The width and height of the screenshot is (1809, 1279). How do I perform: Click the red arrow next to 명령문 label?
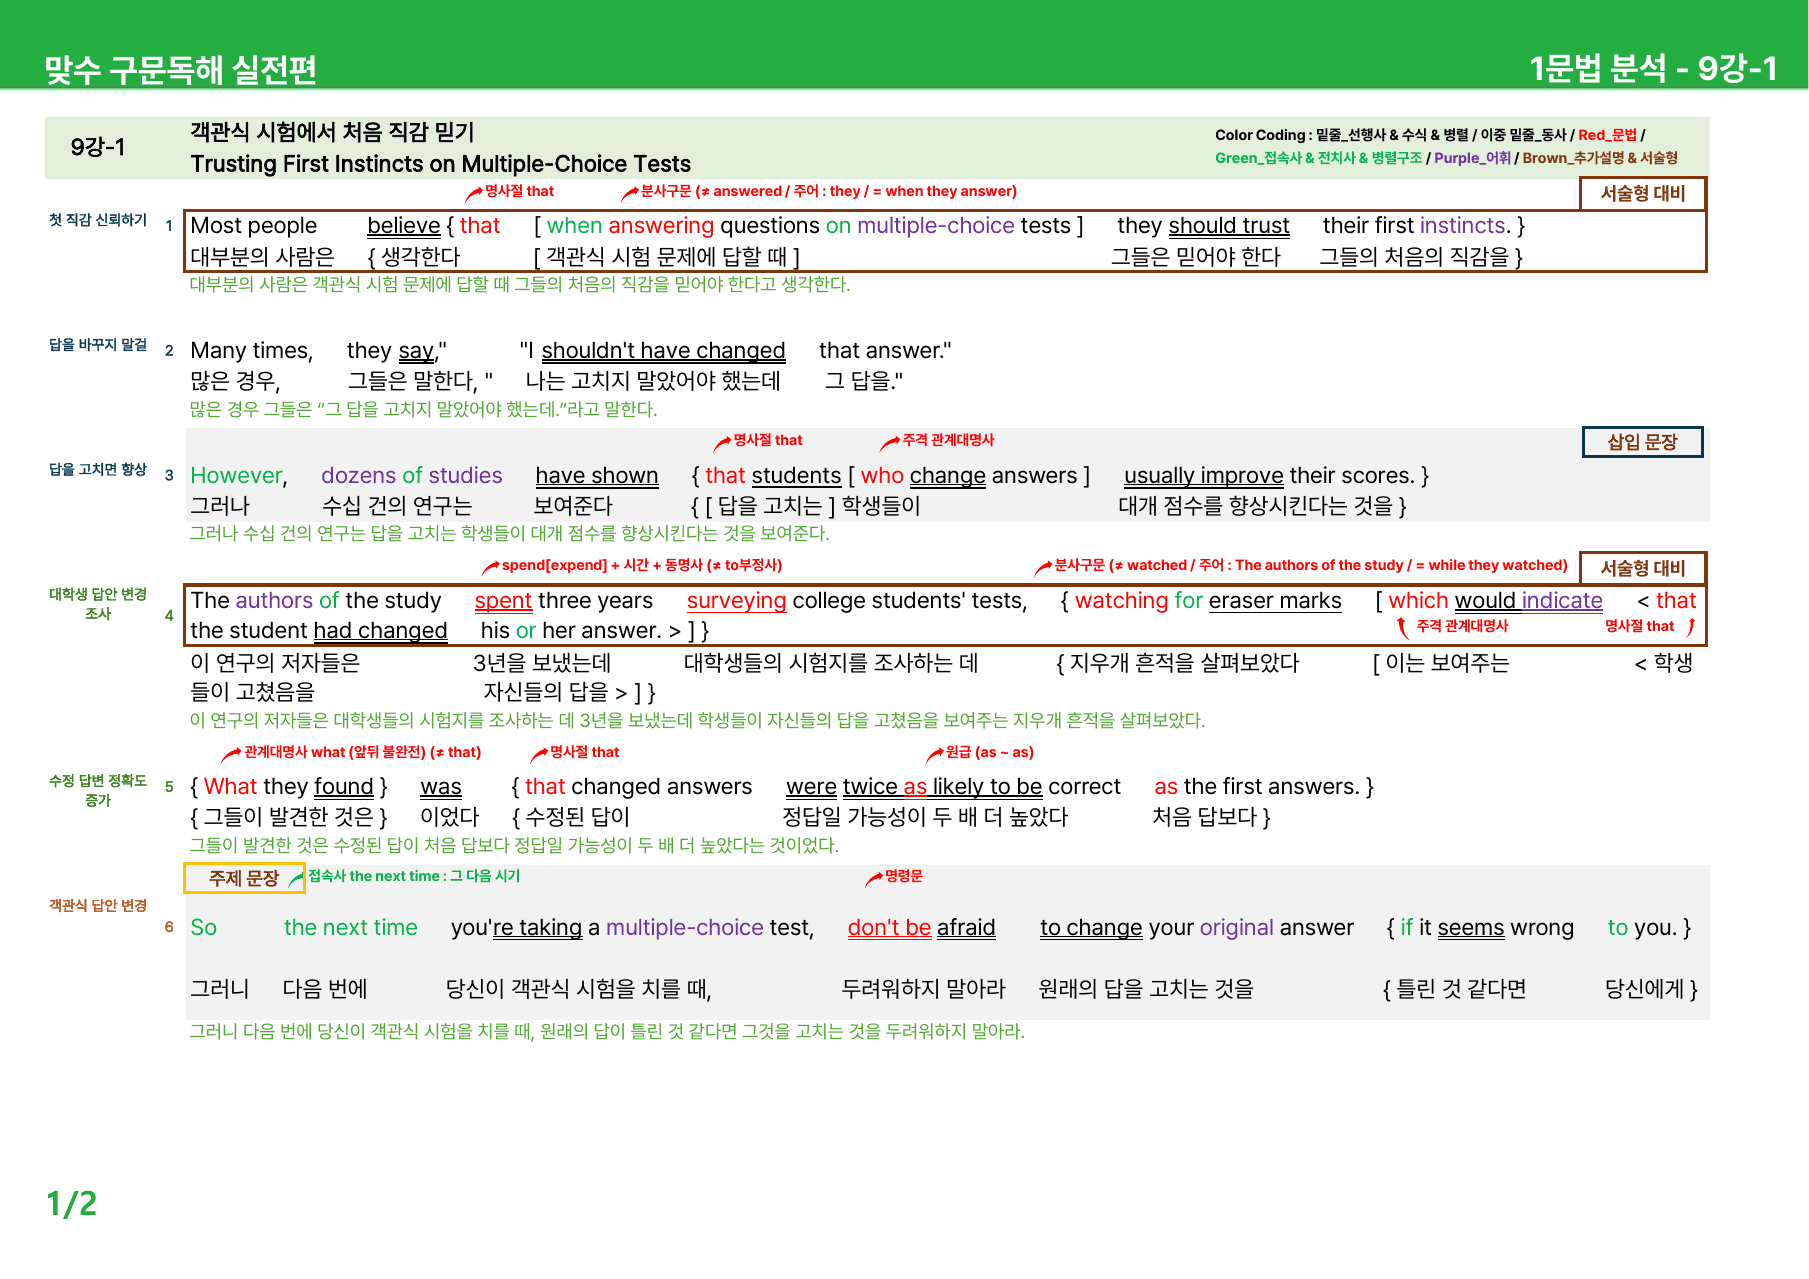pyautogui.click(x=874, y=878)
